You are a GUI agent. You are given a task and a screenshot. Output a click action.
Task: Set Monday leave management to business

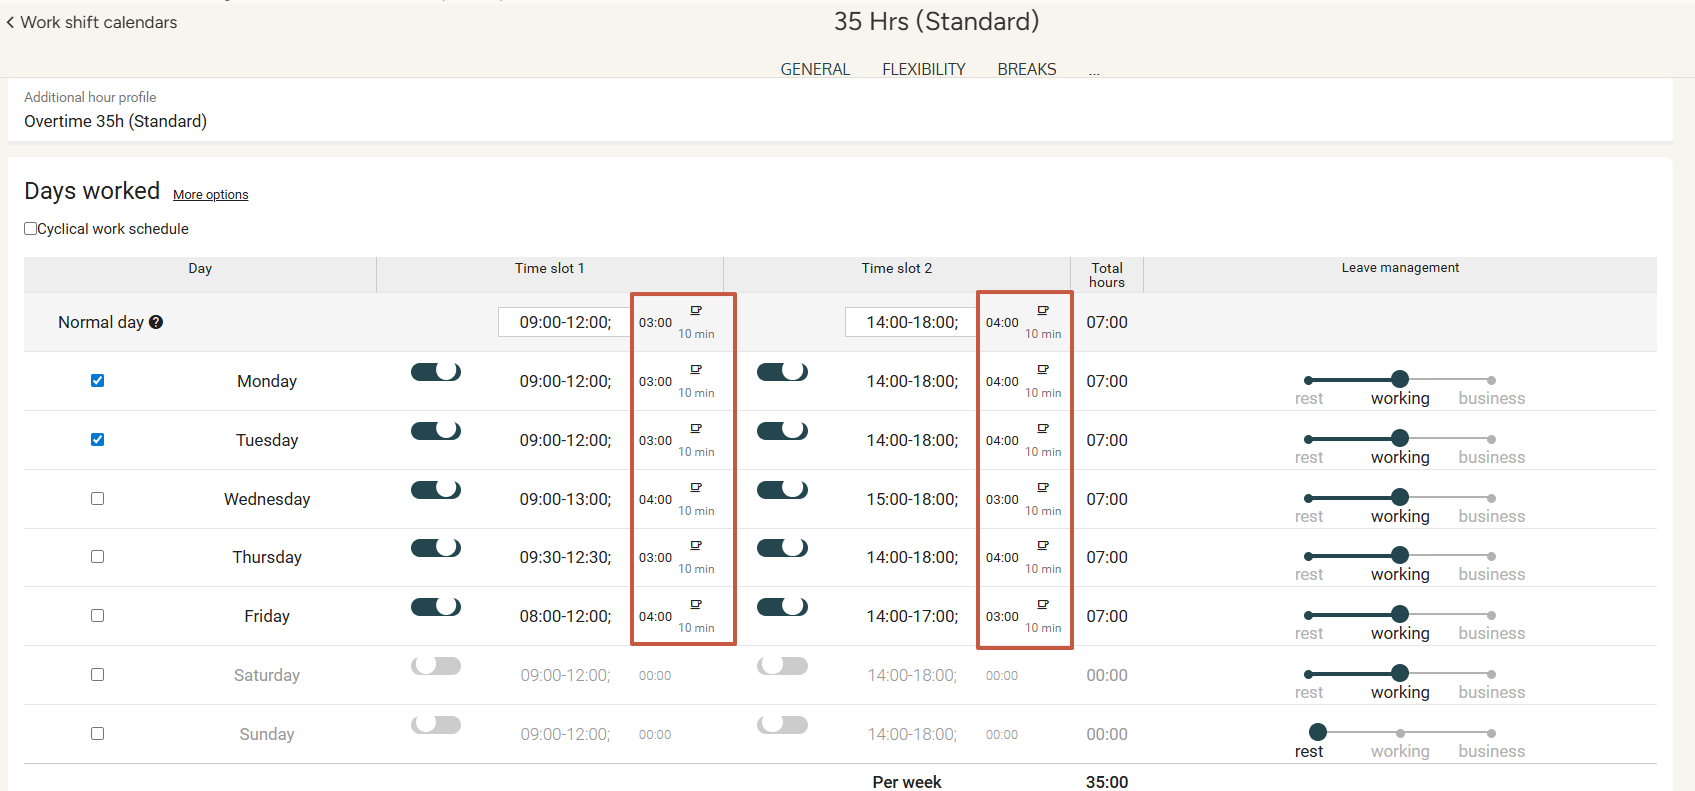tap(1491, 380)
